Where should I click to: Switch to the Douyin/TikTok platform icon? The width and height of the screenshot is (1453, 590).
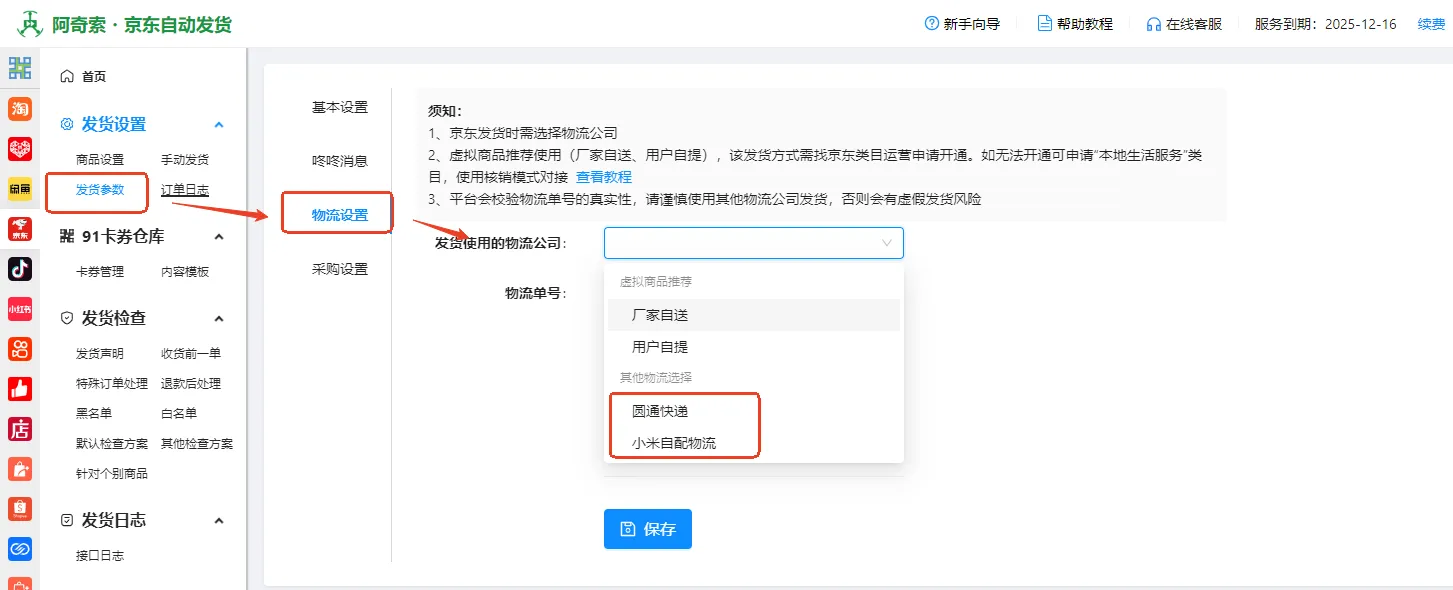(x=20, y=269)
